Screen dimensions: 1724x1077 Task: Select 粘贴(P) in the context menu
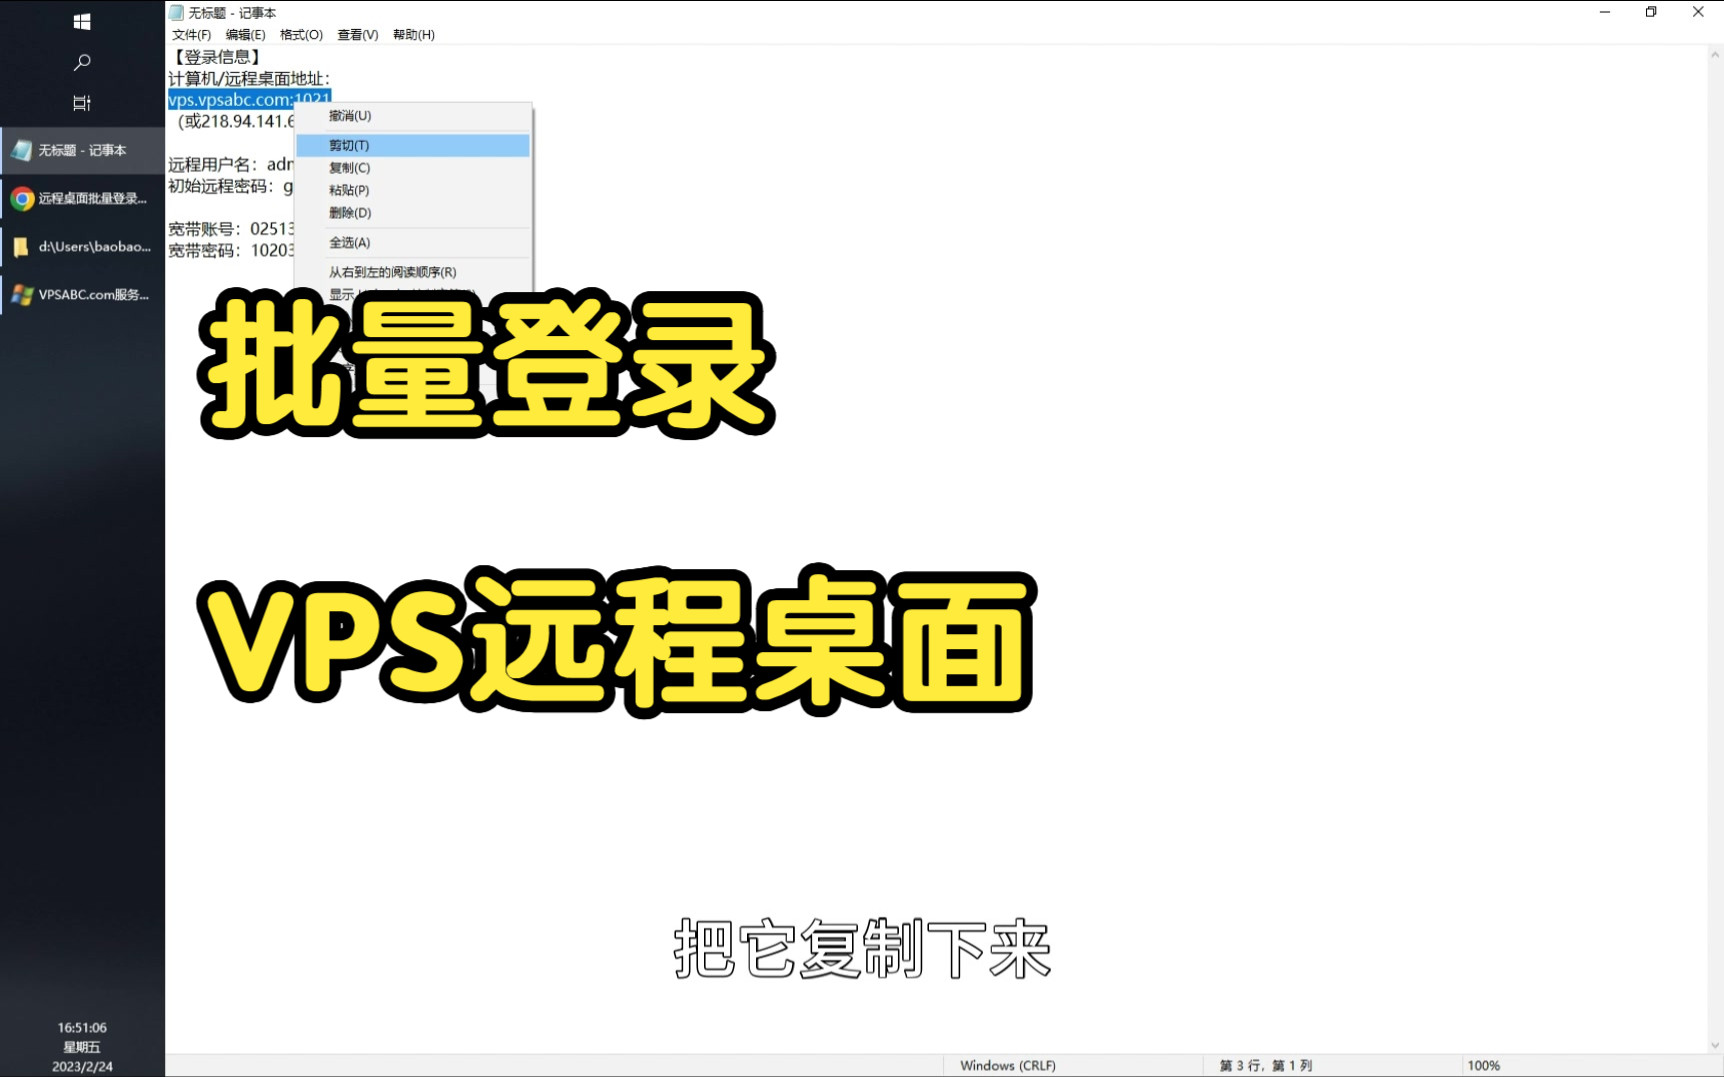click(347, 190)
